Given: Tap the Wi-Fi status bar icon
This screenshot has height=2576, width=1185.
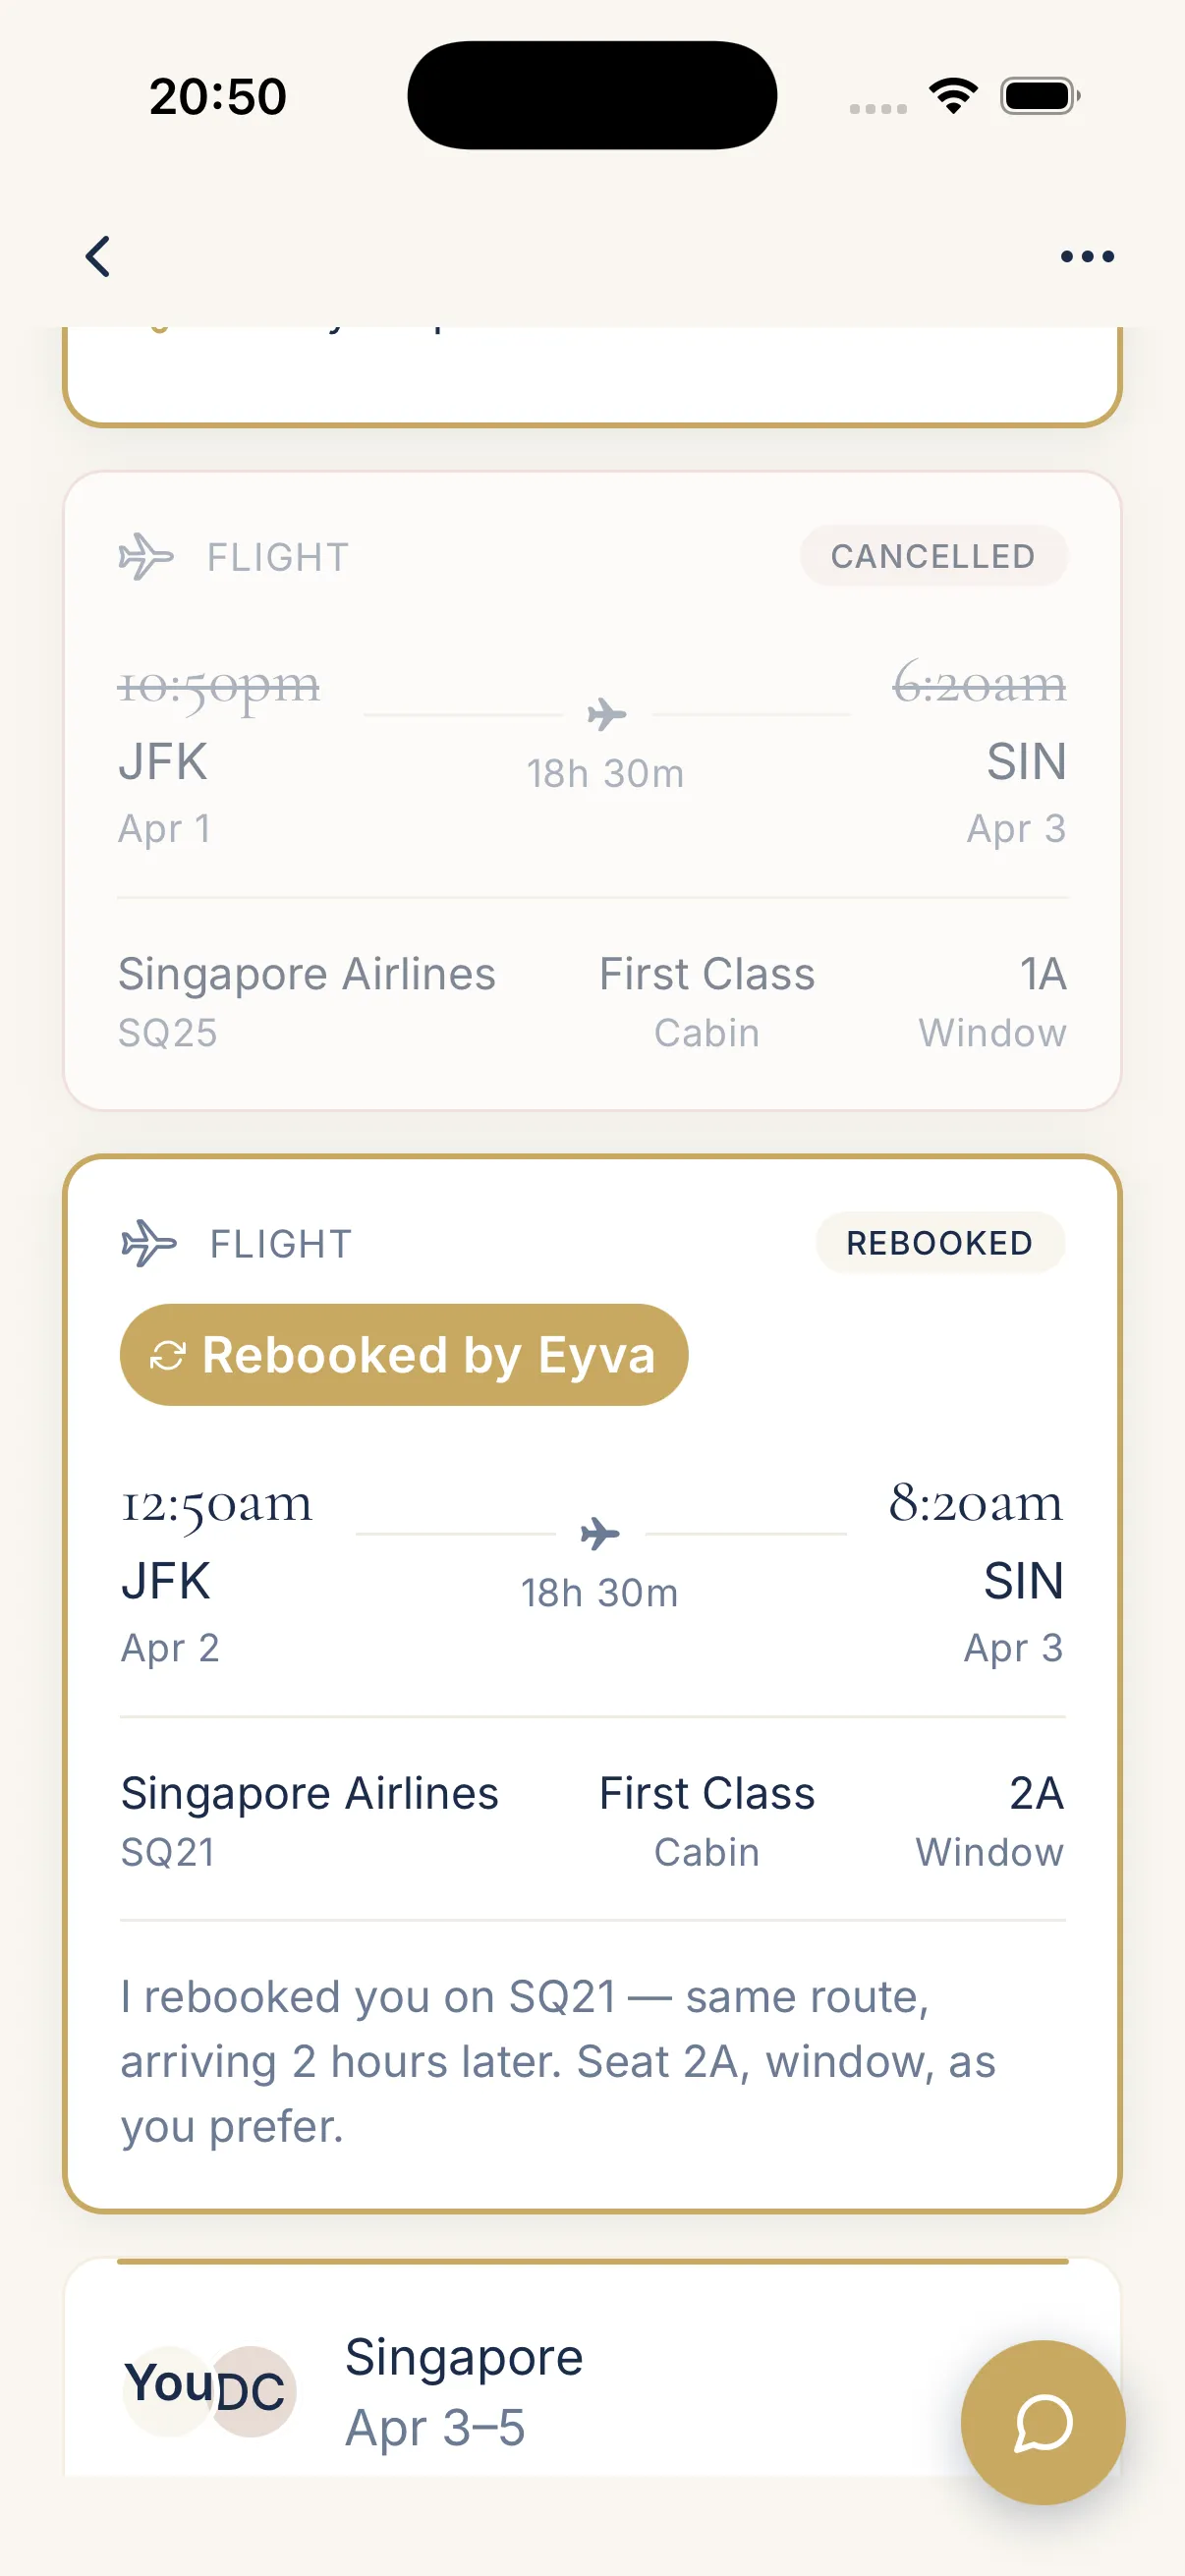Looking at the screenshot, I should click(953, 96).
